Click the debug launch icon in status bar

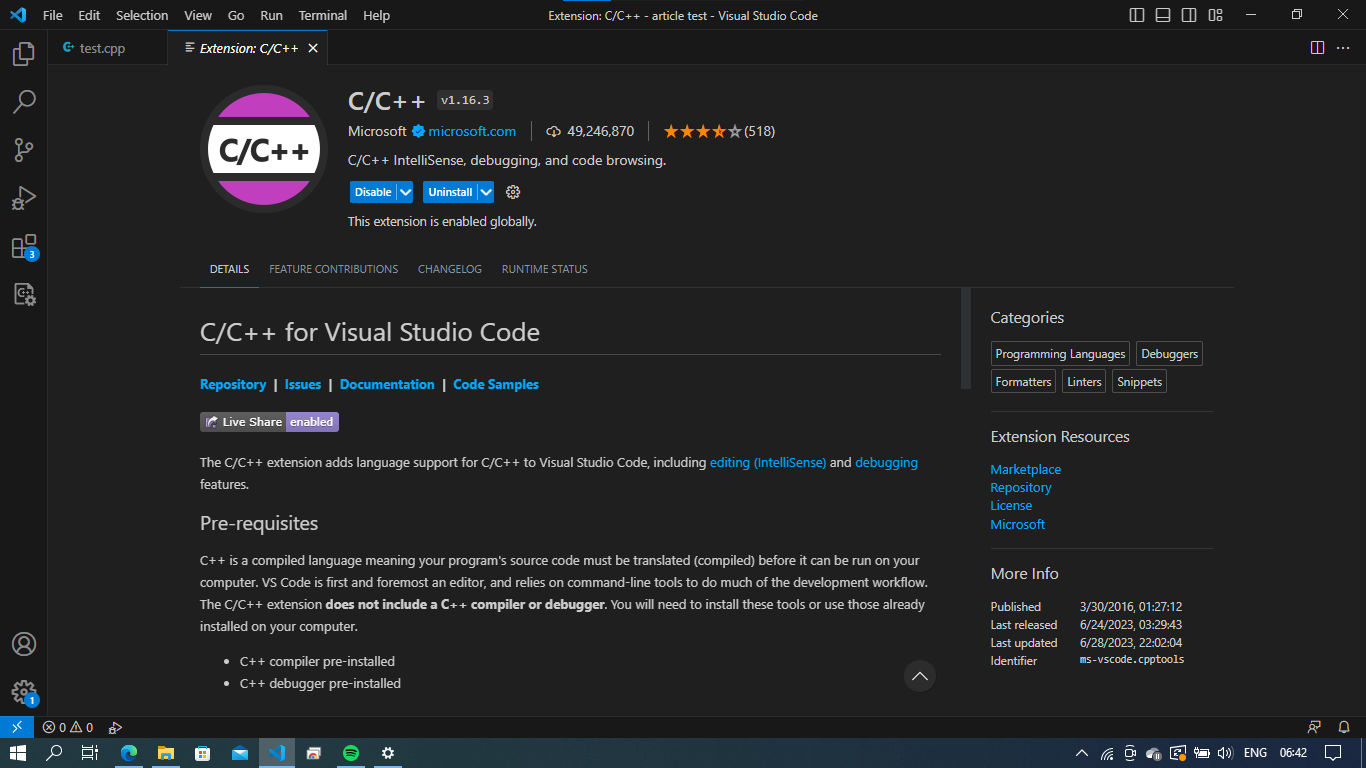pos(115,727)
